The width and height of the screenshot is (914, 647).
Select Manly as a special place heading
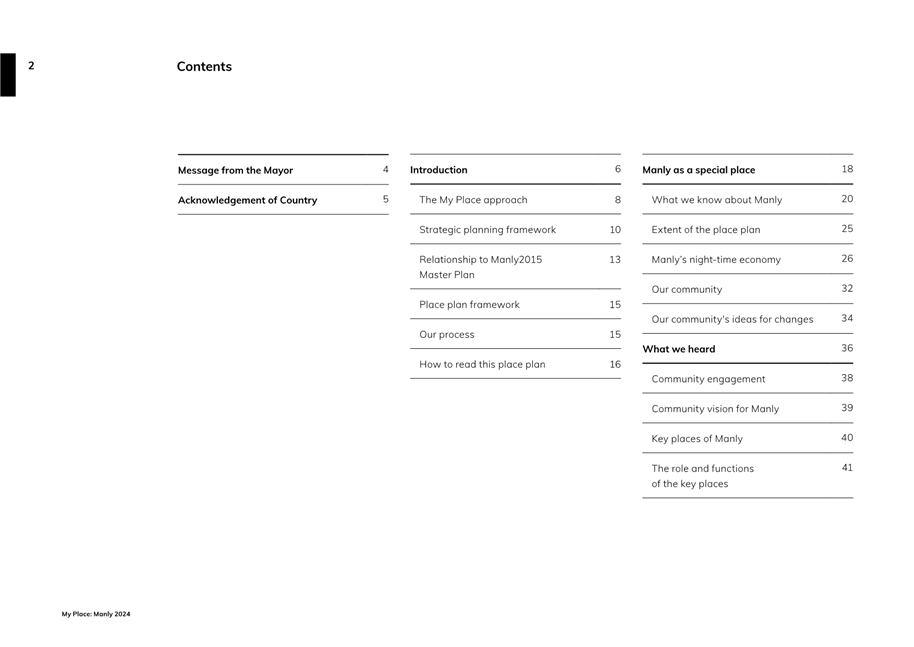pos(698,170)
